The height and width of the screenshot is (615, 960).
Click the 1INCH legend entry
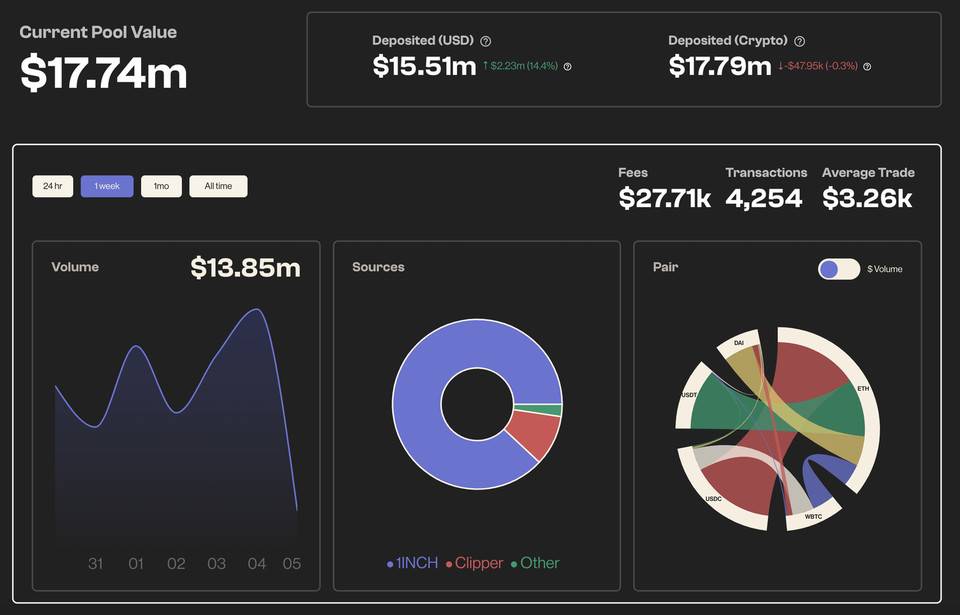(412, 563)
